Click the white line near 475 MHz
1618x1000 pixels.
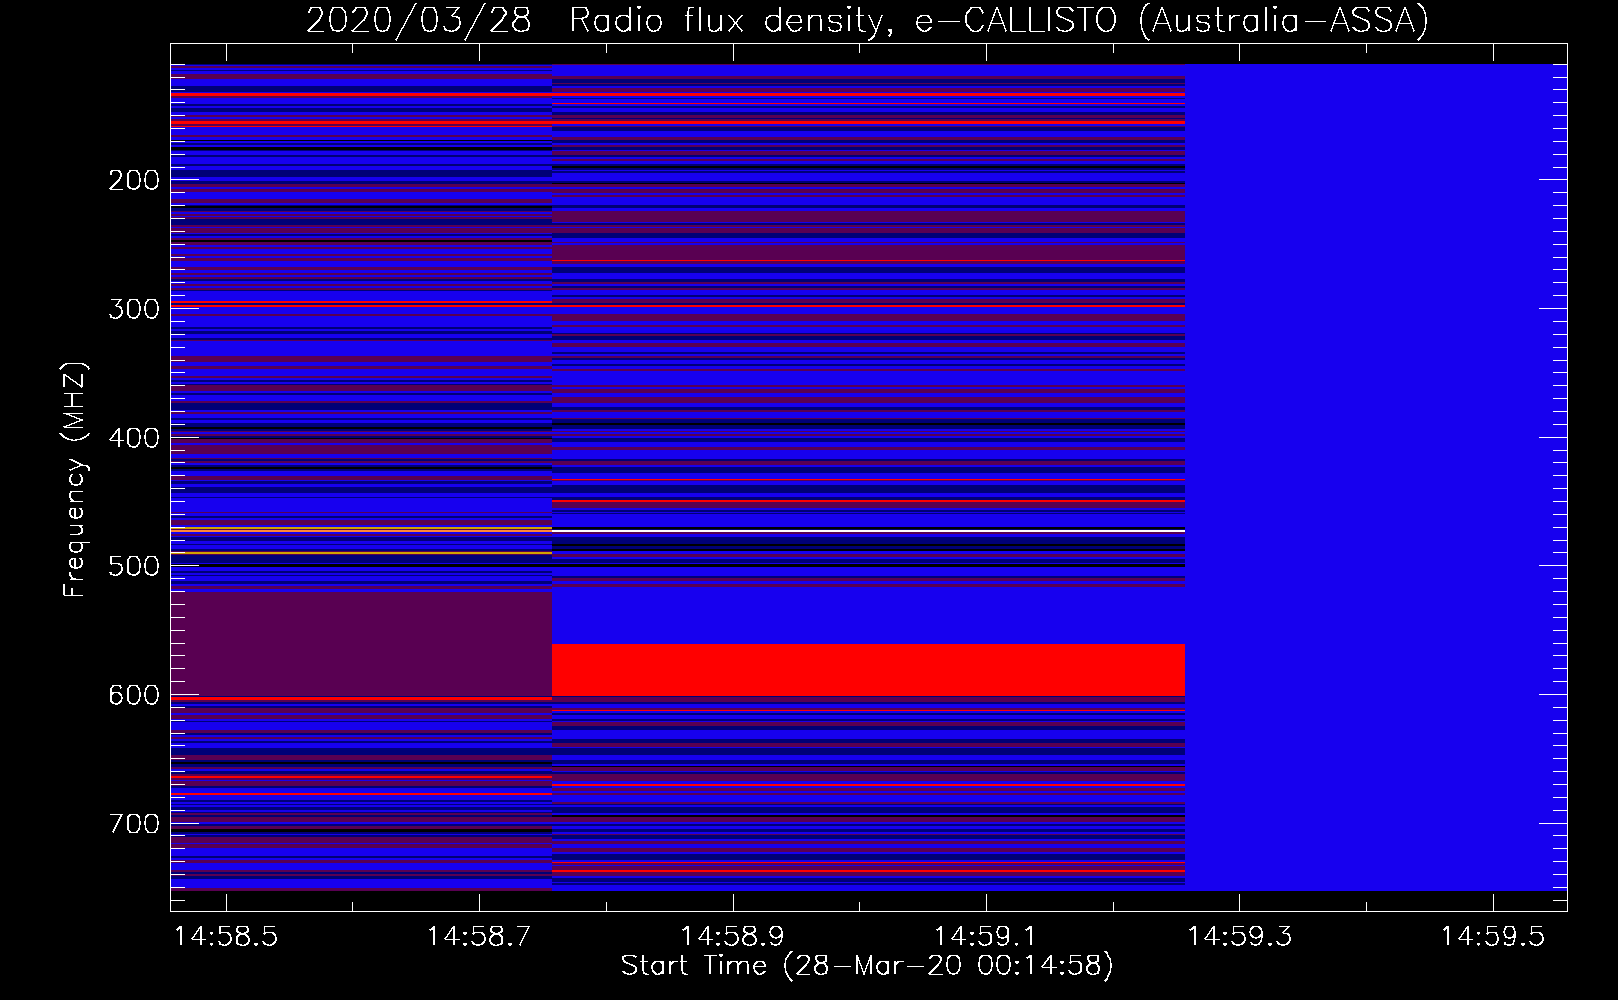coord(868,530)
